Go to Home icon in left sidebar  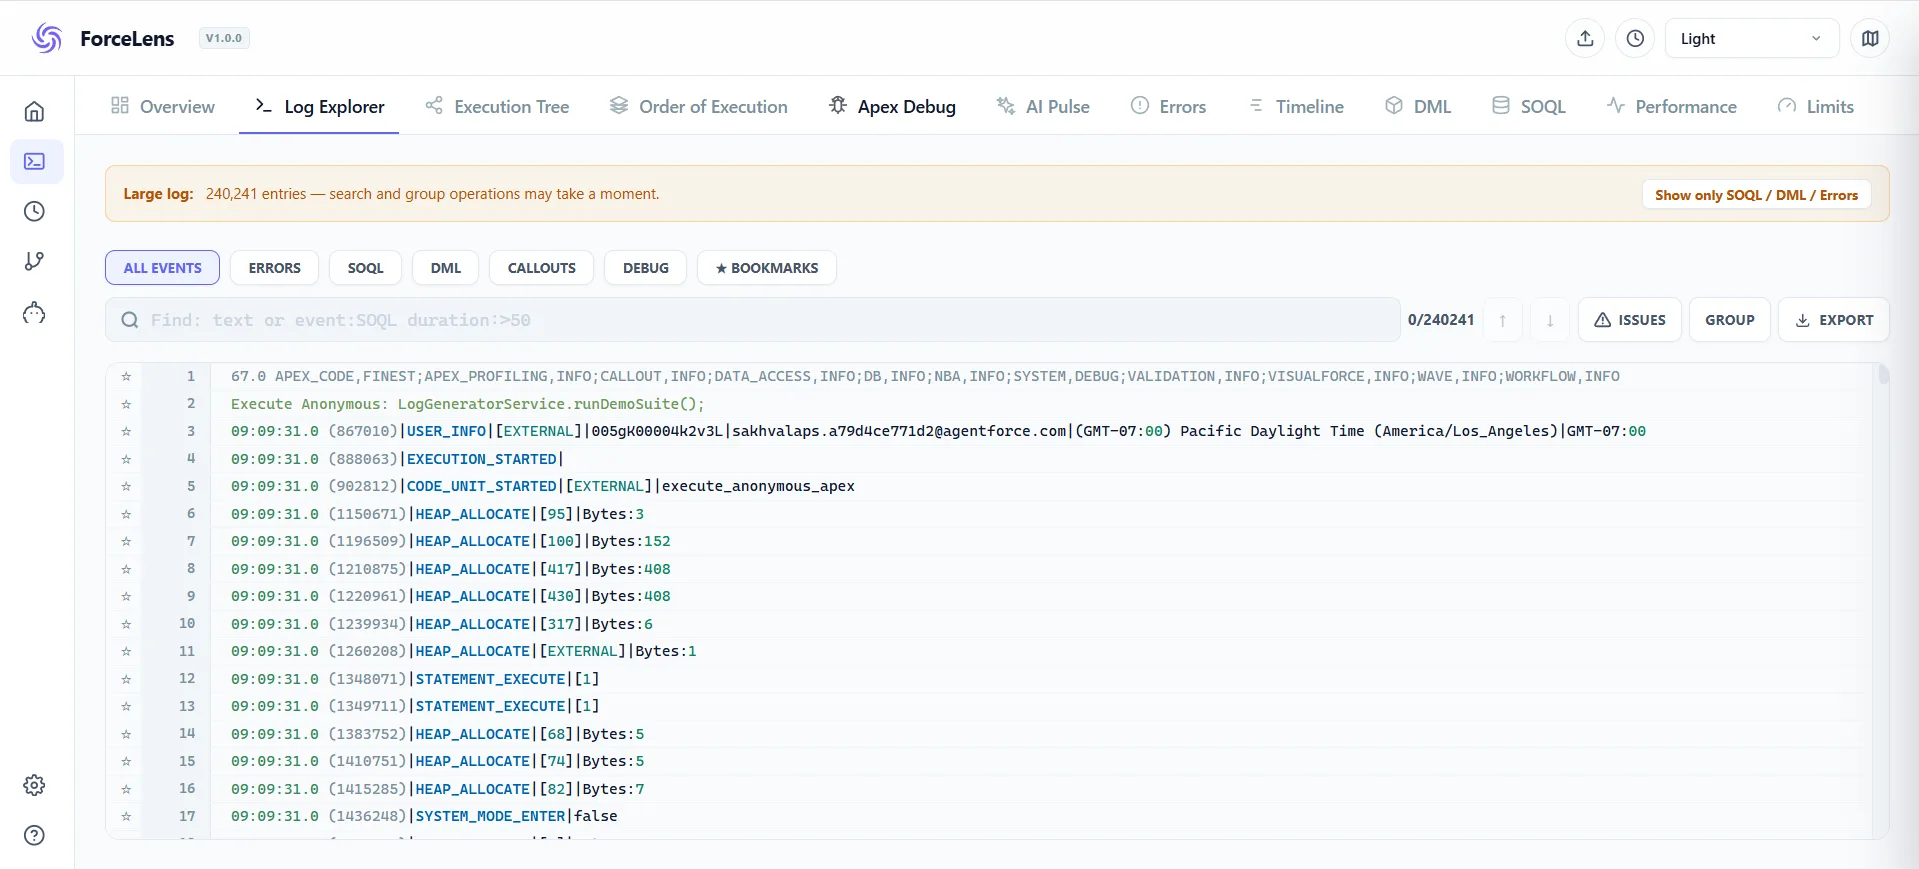coord(35,111)
